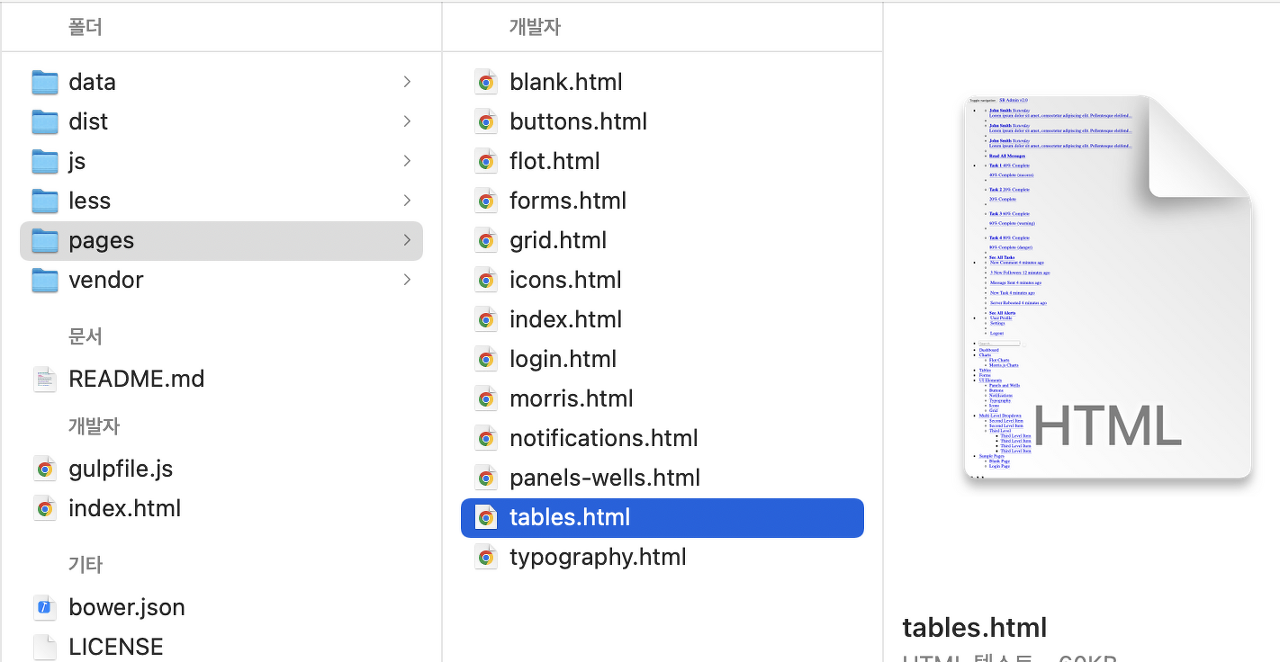Click the vendor folder icon
The image size is (1280, 662).
45,280
